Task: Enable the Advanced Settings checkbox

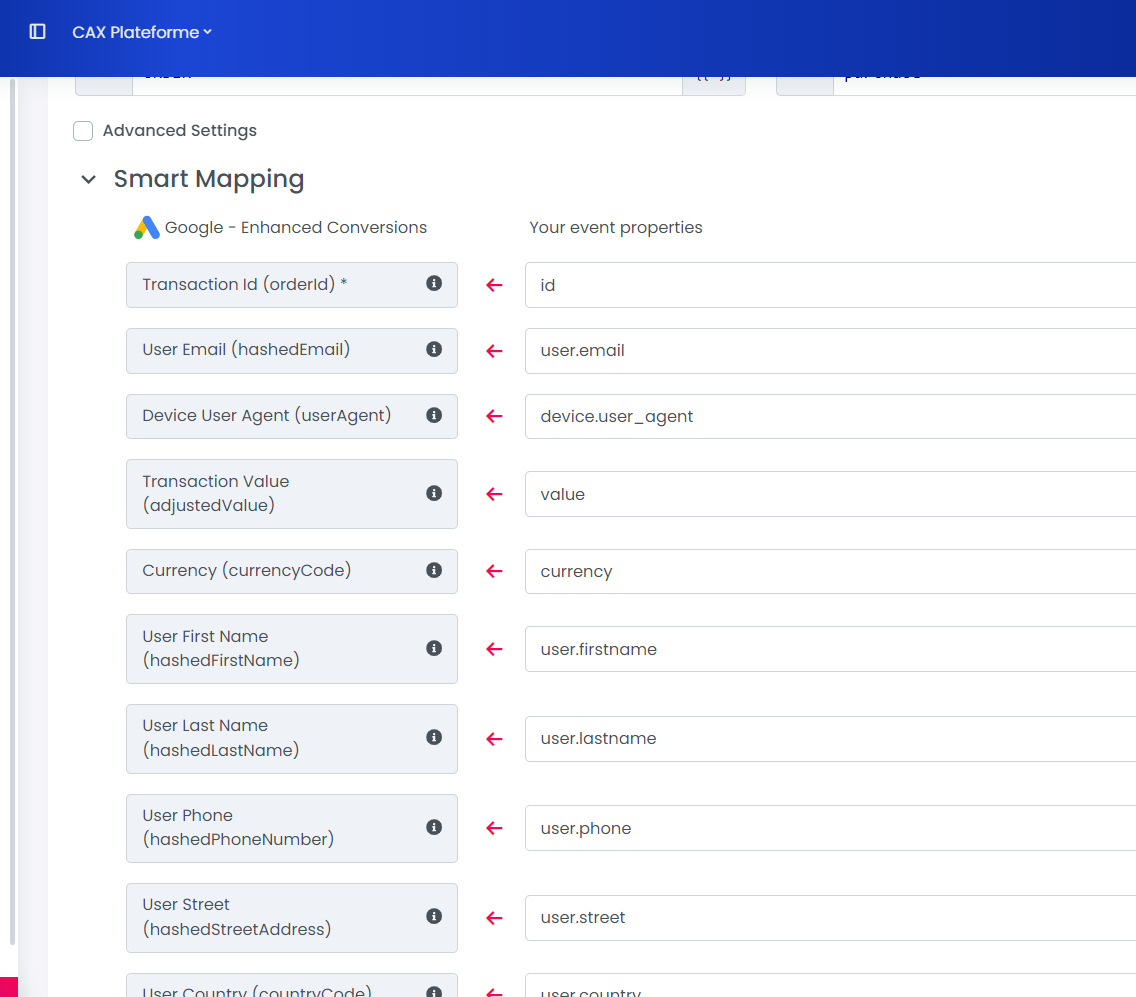Action: click(84, 131)
